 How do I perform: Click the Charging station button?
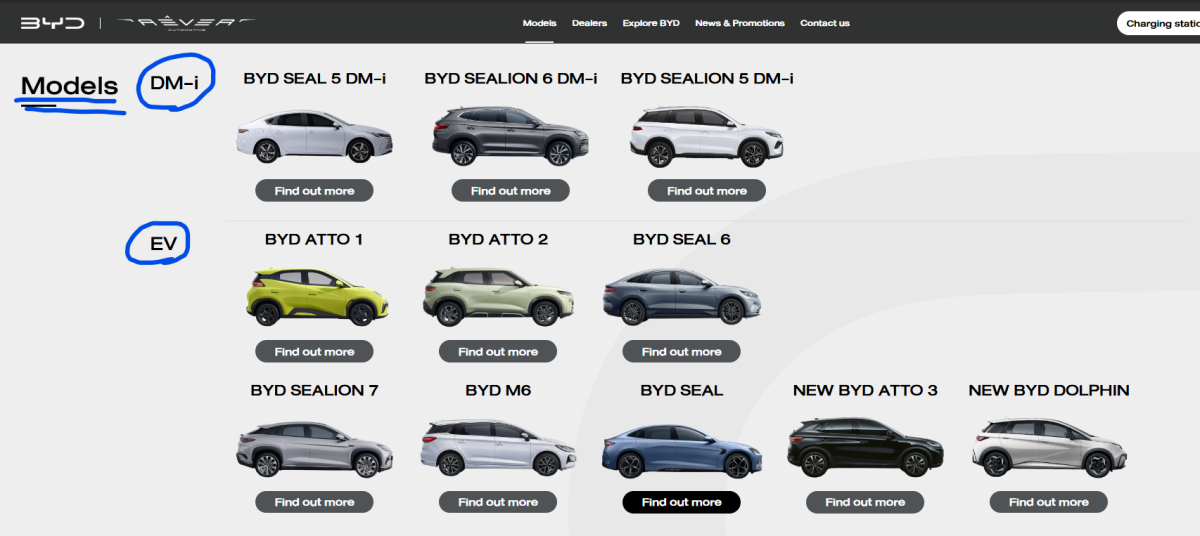pyautogui.click(x=1160, y=23)
